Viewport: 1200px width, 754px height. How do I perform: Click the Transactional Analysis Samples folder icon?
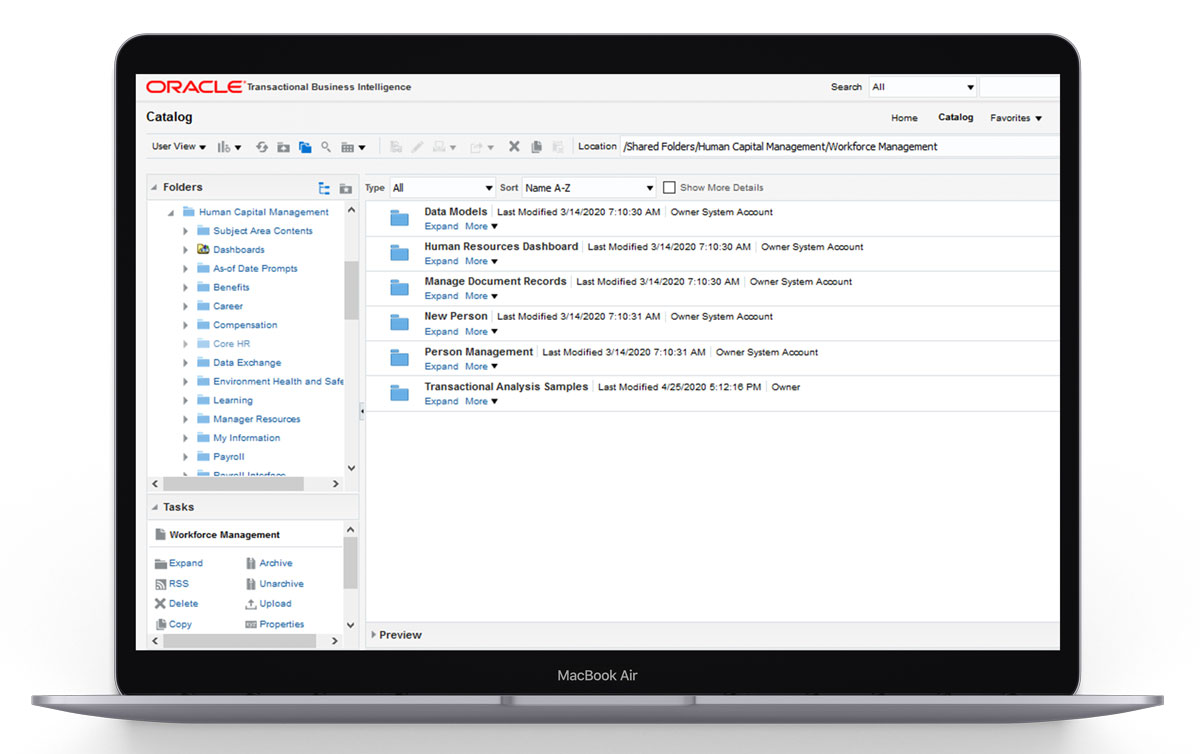tap(400, 393)
